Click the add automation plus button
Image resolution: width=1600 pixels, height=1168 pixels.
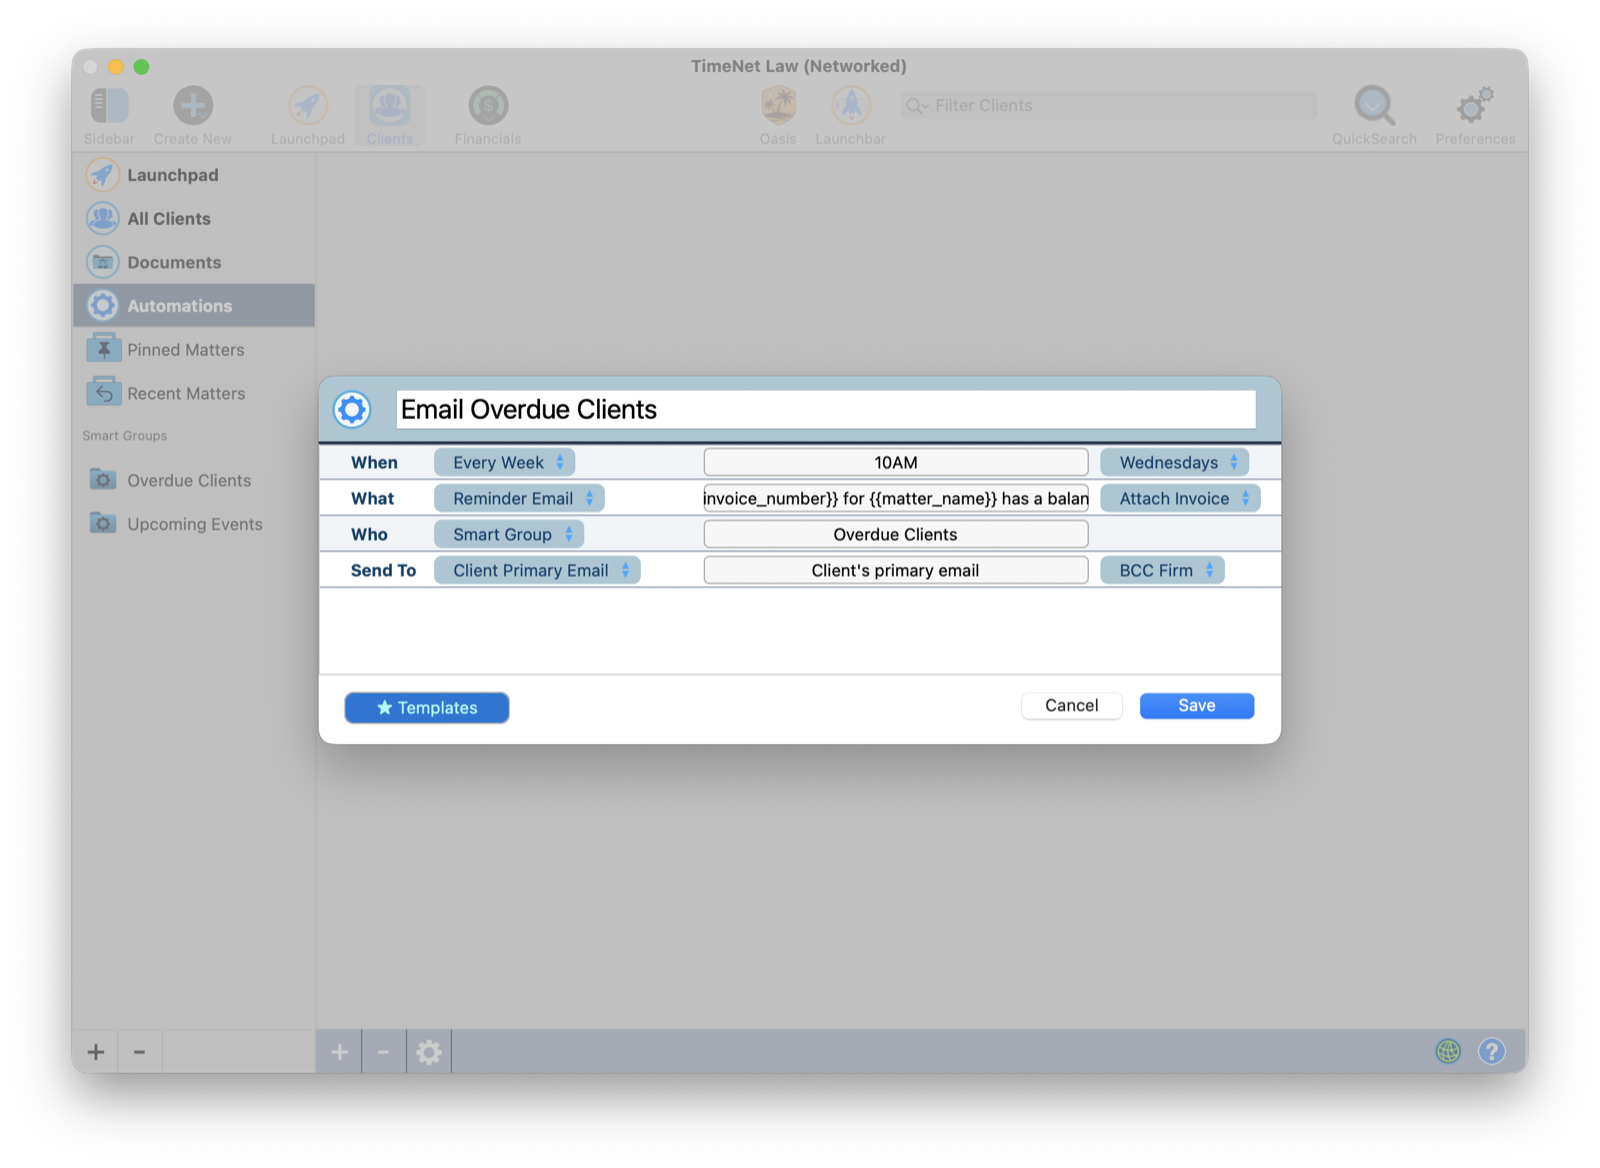coord(340,1052)
